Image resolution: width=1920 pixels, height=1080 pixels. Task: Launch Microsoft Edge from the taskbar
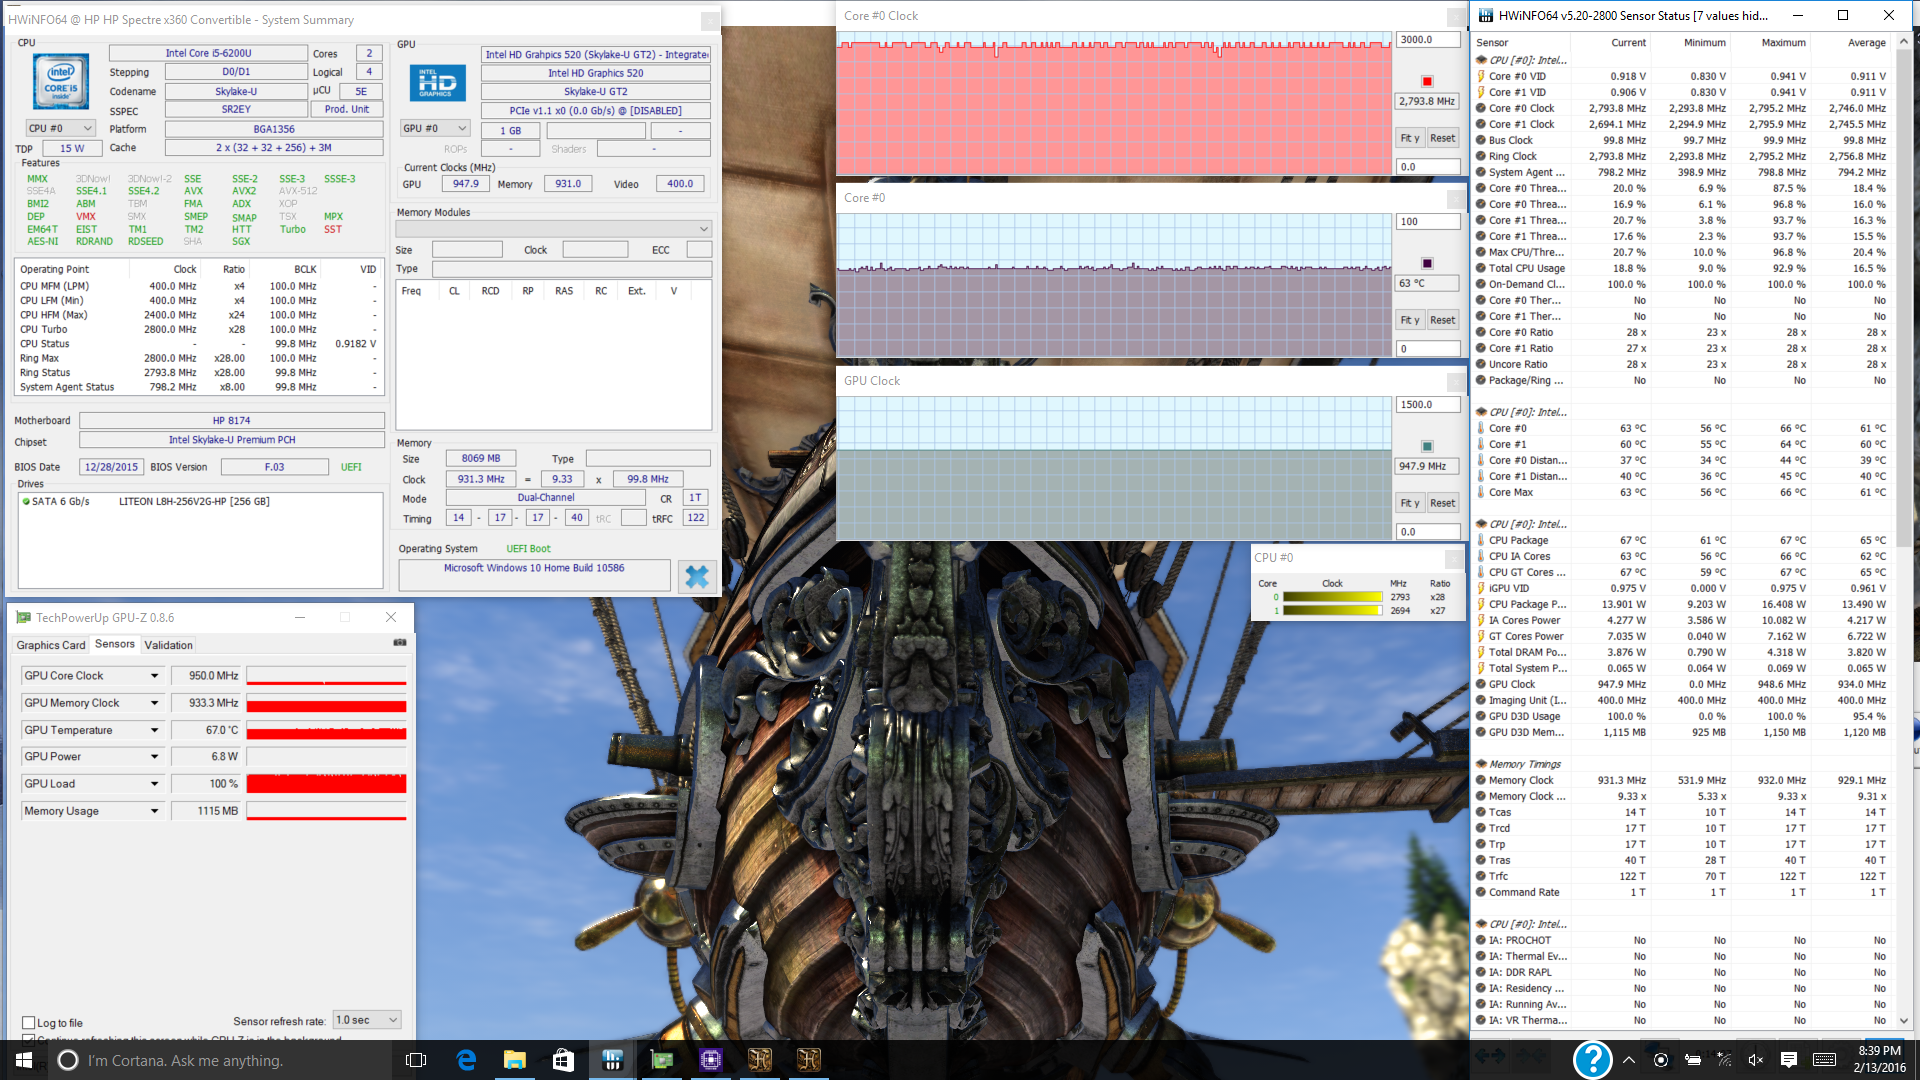[x=466, y=1060]
